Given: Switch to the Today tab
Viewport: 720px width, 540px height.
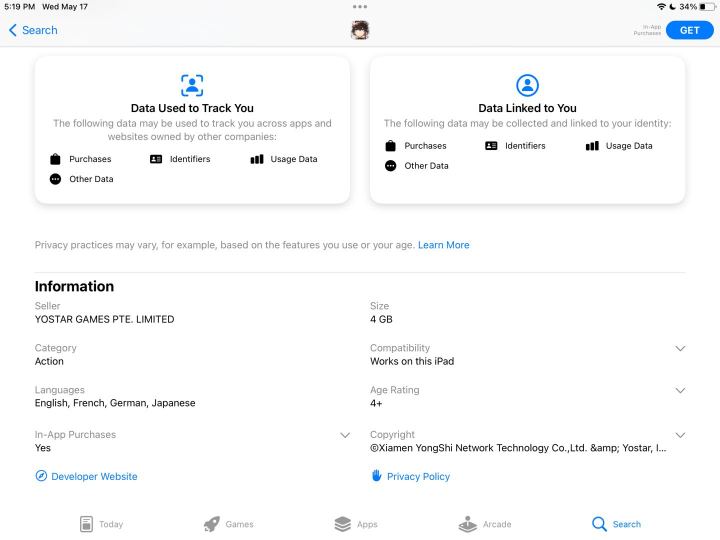Looking at the screenshot, I should coord(101,524).
